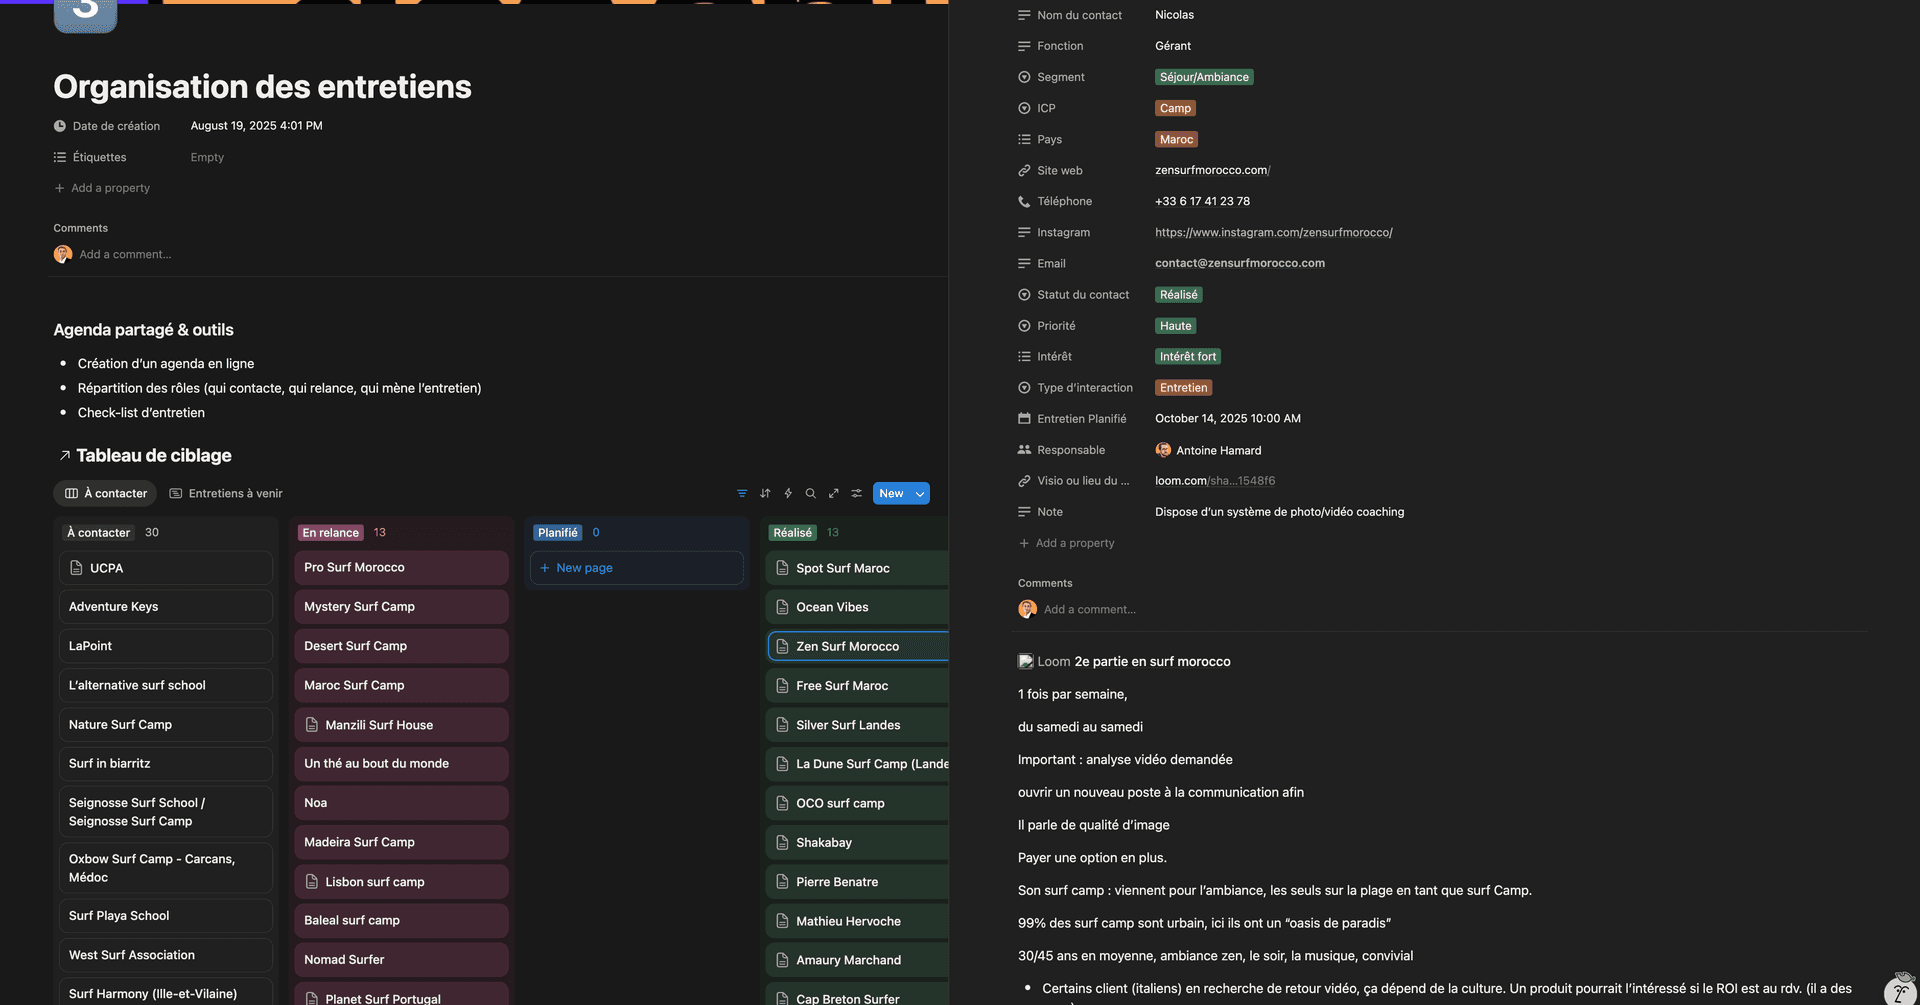The image size is (1920, 1005).
Task: Add a new page in the Planifié column
Action: 636,568
